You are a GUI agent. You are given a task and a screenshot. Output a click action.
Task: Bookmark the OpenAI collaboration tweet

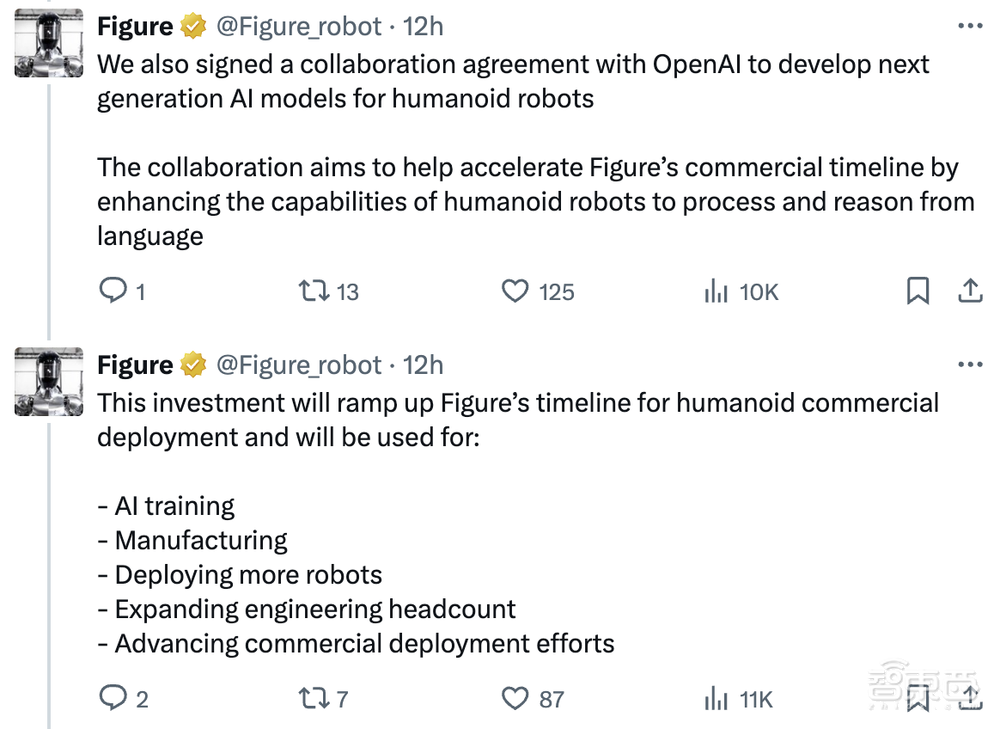click(919, 291)
